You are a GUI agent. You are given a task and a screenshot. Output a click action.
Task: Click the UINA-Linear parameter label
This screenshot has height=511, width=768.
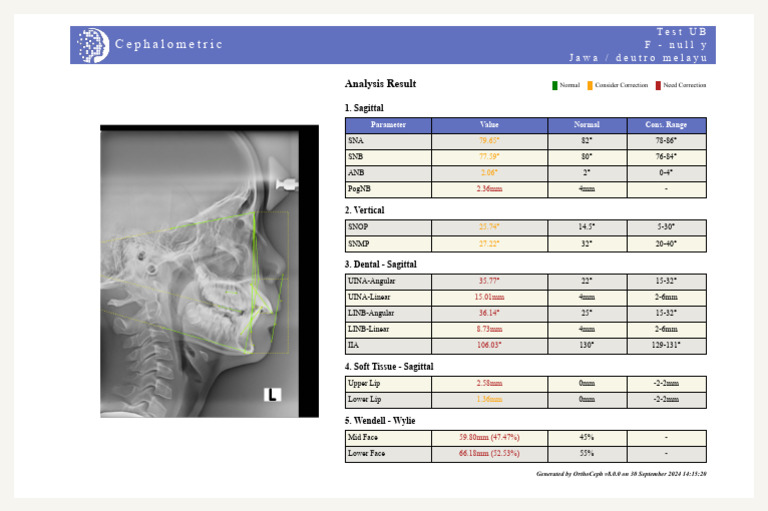369,297
